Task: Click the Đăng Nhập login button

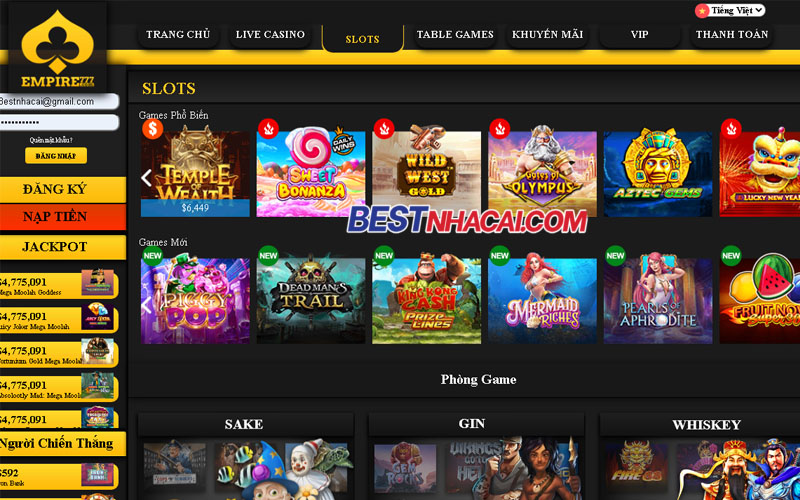Action: point(56,156)
